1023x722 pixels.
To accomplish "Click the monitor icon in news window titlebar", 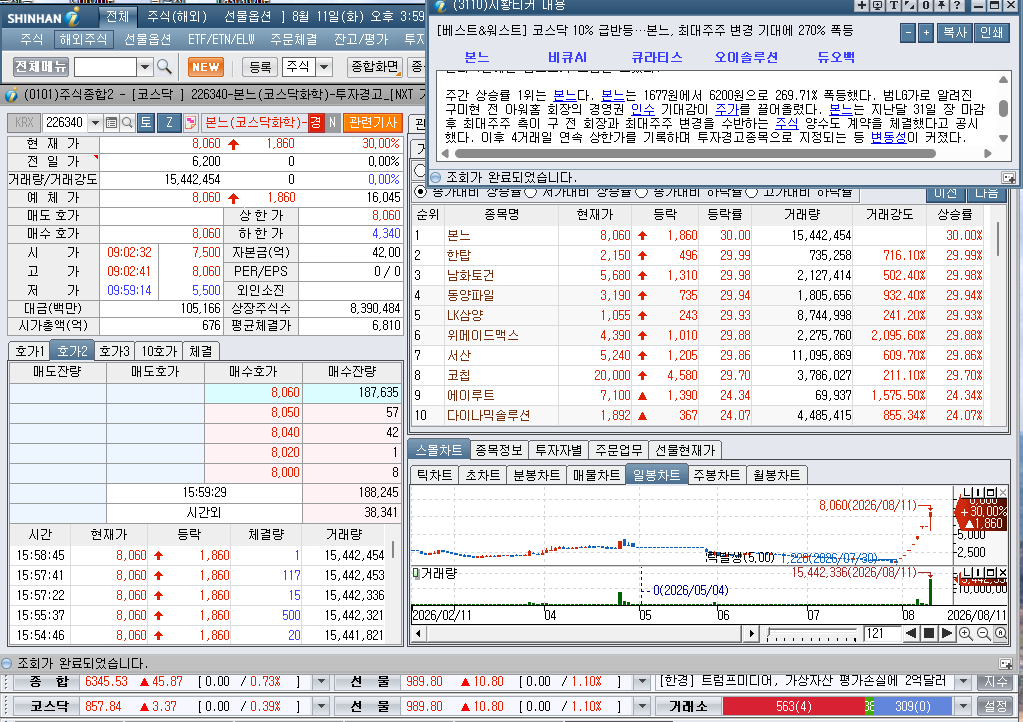I will 878,5.
